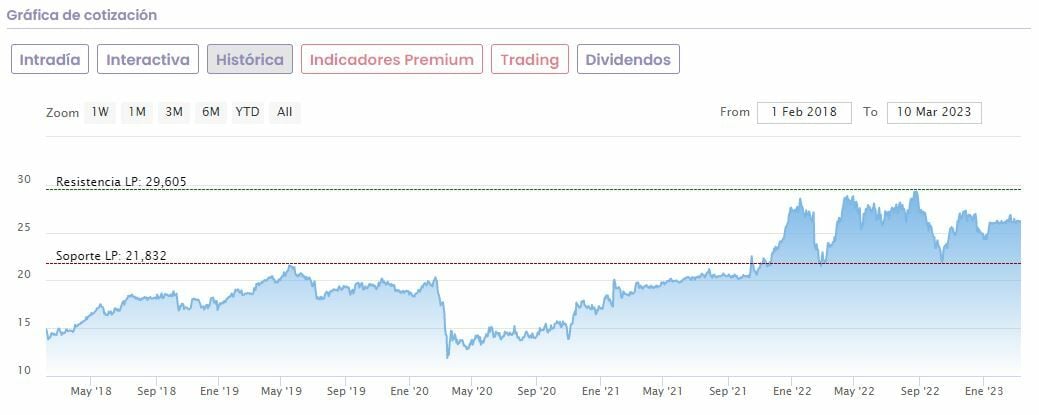The width and height of the screenshot is (1039, 415).
Task: Click the From date field
Action: tap(804, 112)
